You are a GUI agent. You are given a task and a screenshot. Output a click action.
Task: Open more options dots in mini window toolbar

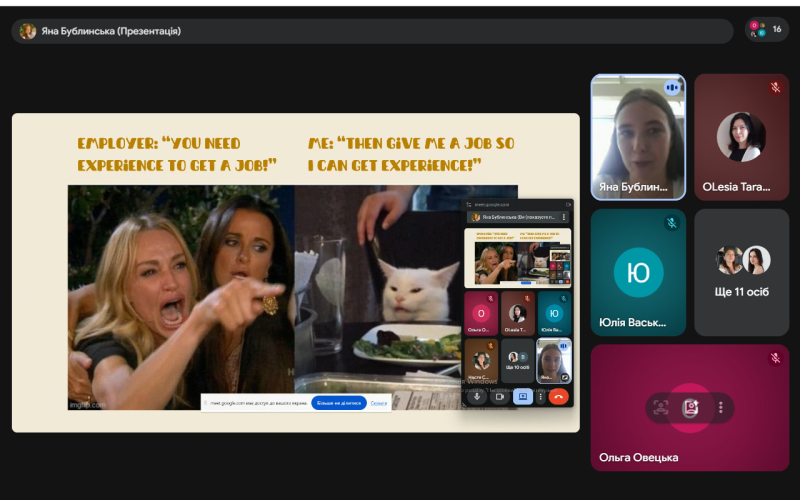[541, 396]
